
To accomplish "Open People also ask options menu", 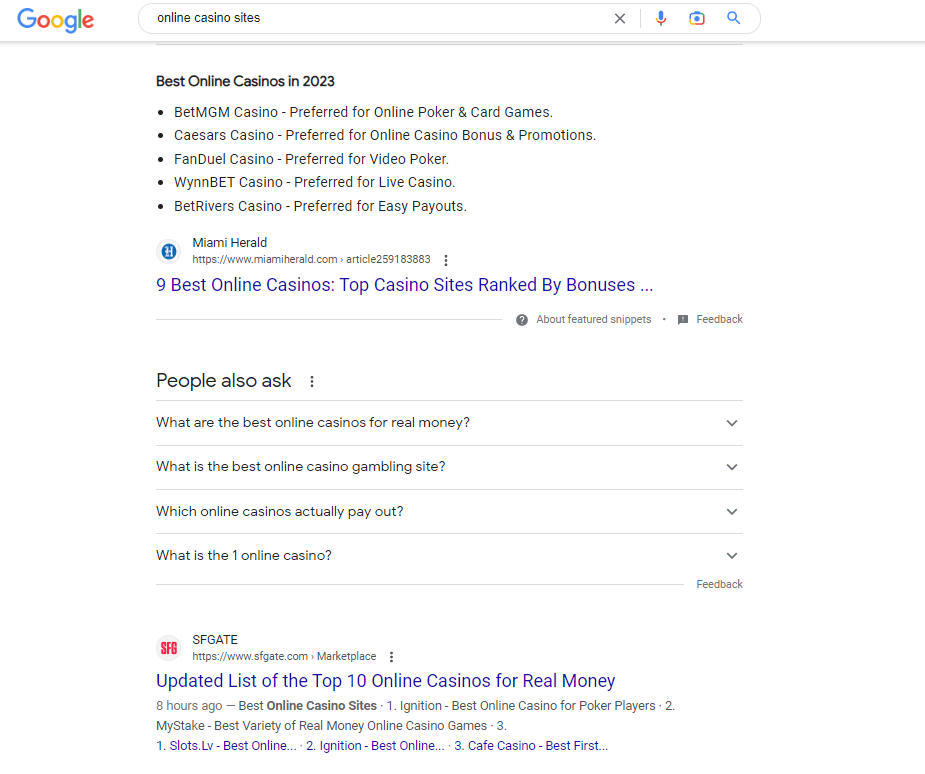I will [x=312, y=382].
